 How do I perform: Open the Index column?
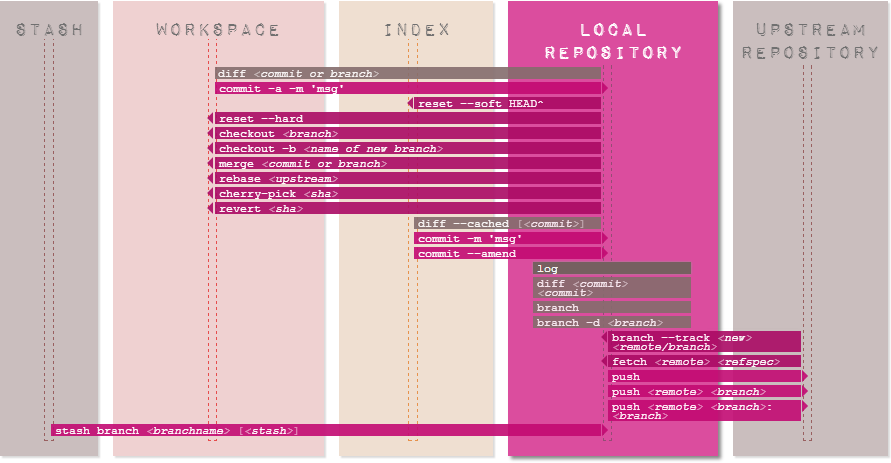416,30
